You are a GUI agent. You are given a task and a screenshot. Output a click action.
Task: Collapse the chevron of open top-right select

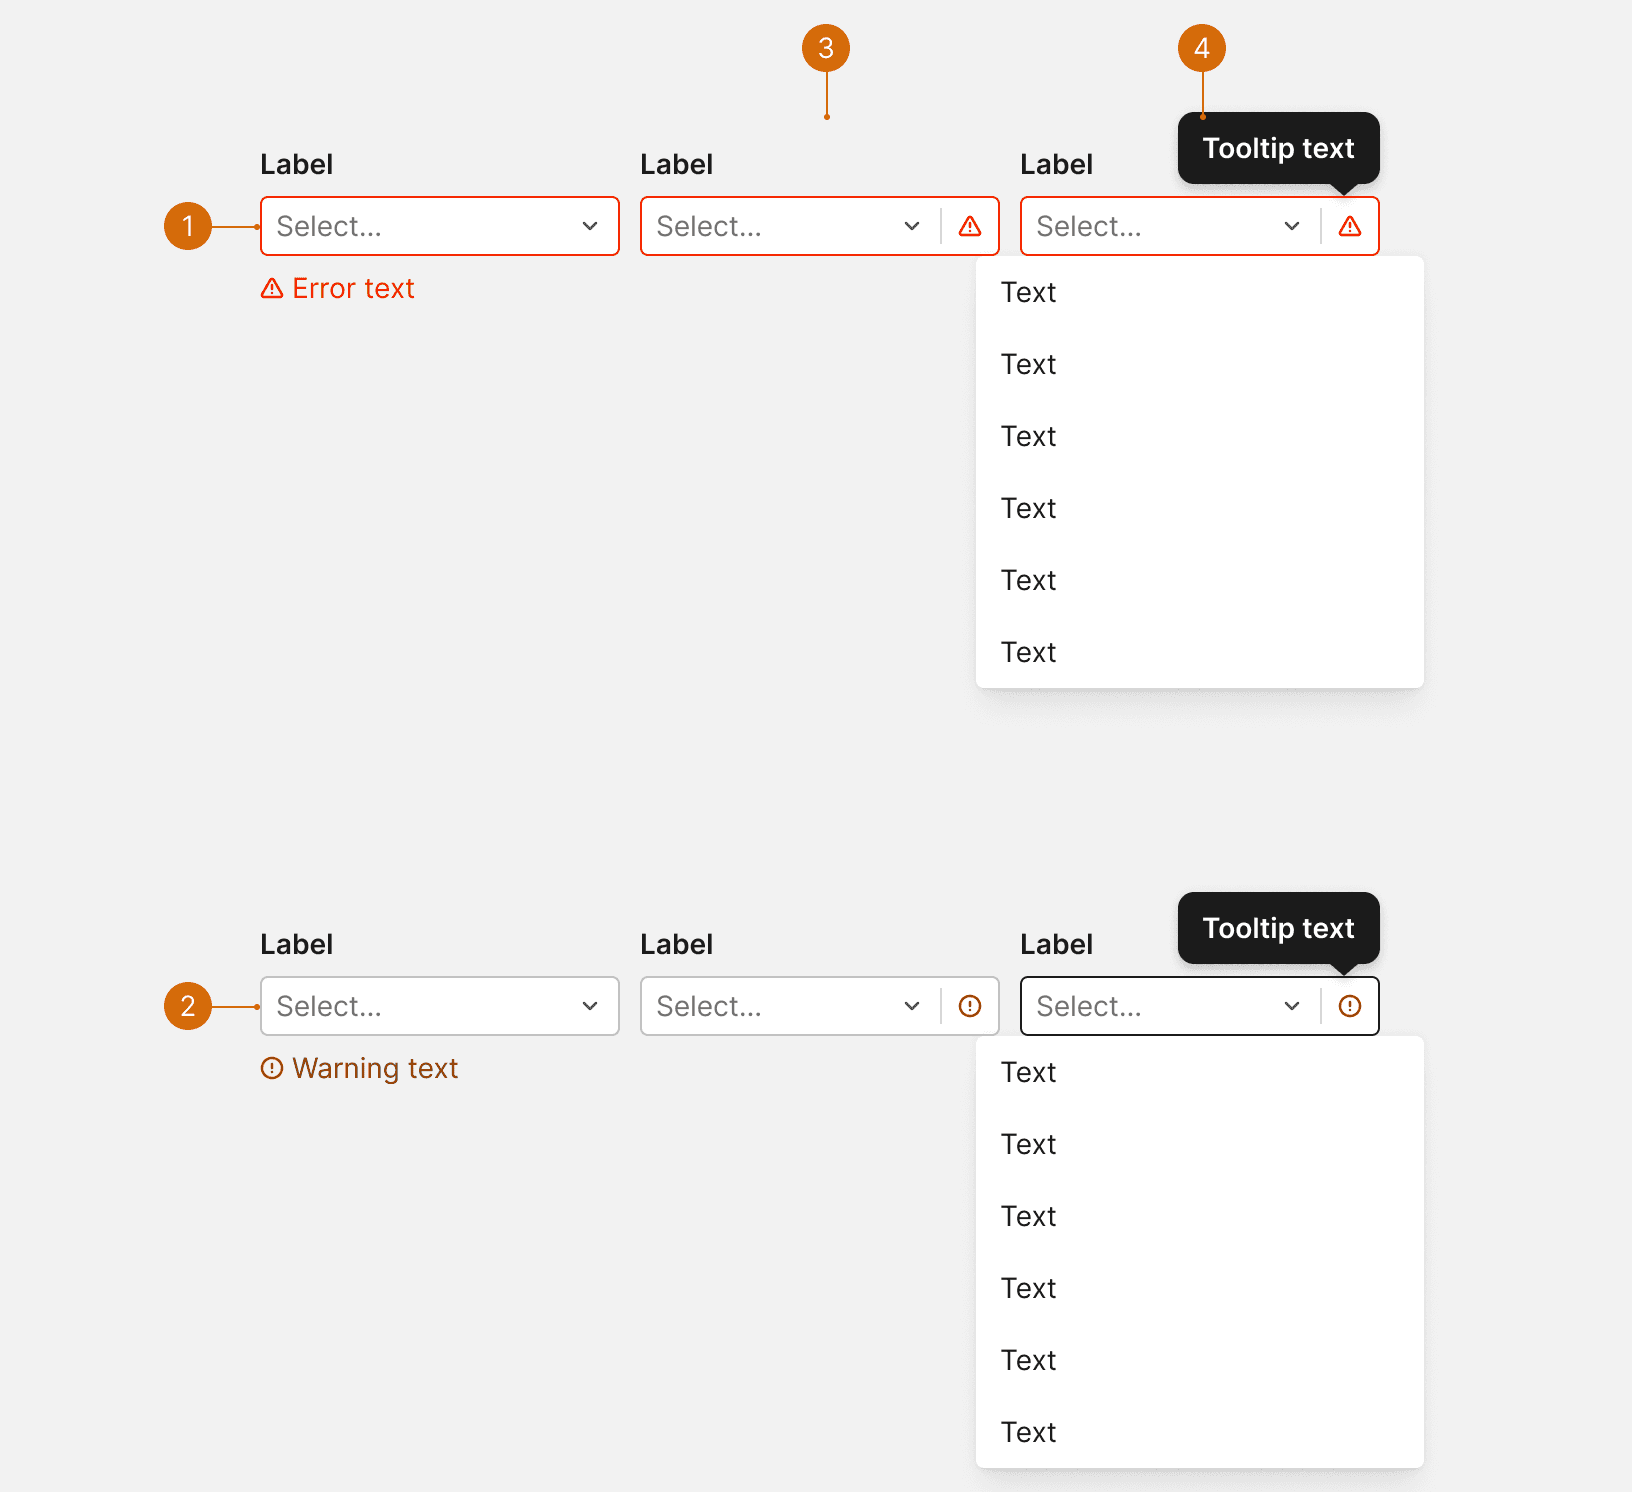coord(1292,226)
